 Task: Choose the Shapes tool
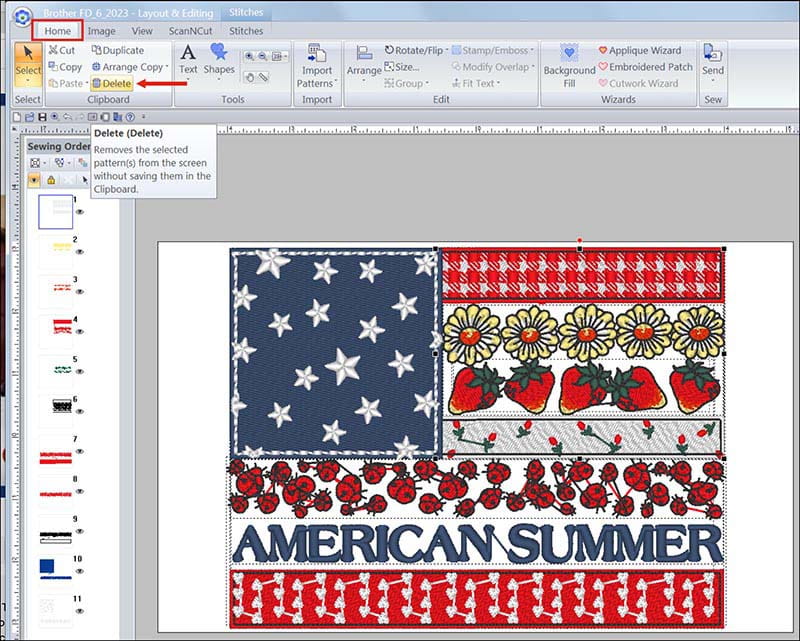219,60
